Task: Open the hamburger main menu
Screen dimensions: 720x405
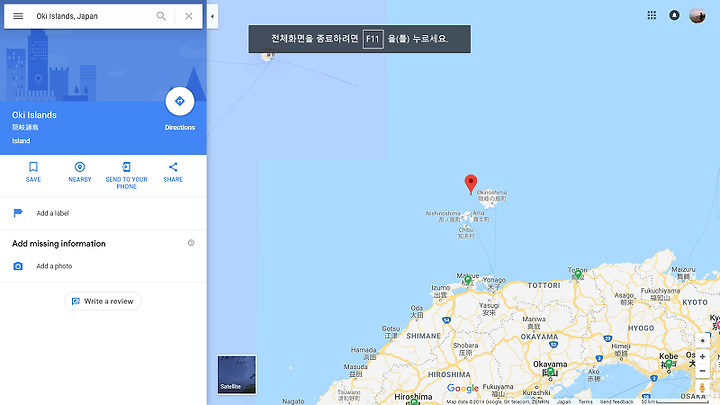Action: click(18, 16)
